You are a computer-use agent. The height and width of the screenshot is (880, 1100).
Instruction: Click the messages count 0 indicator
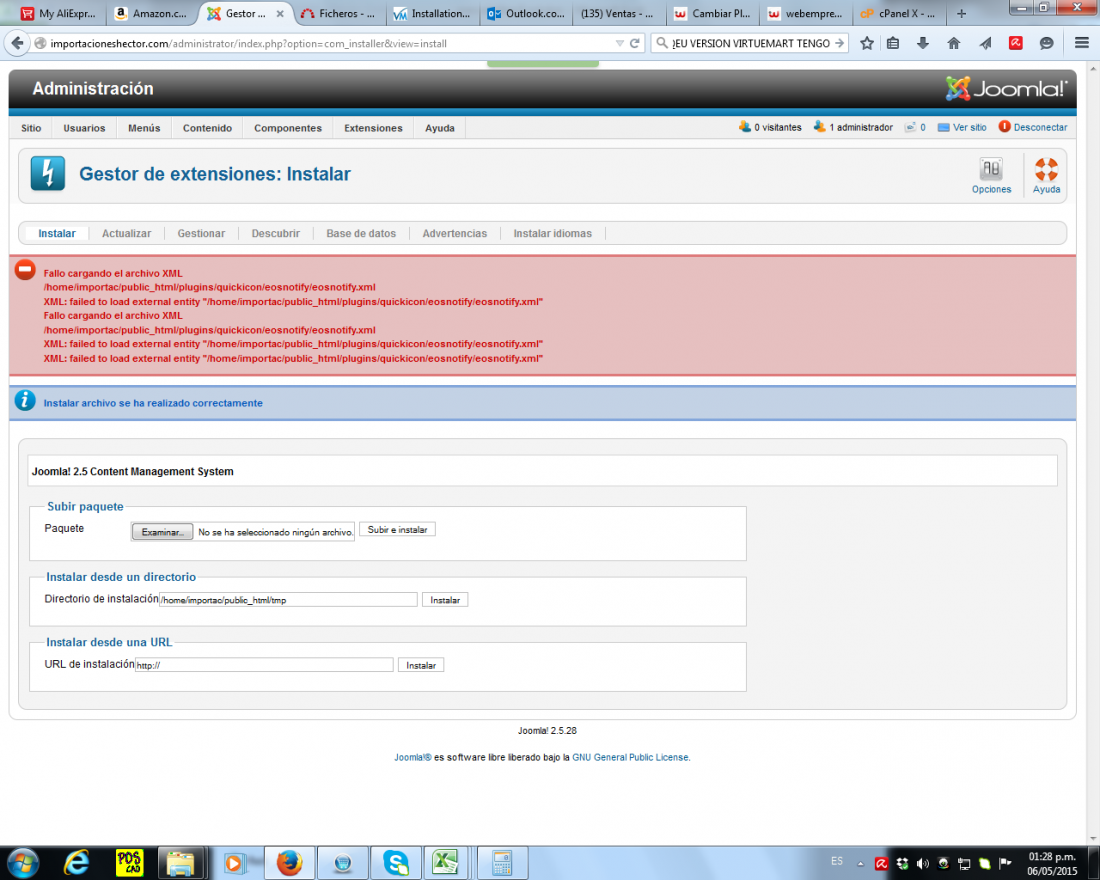pyautogui.click(x=915, y=127)
